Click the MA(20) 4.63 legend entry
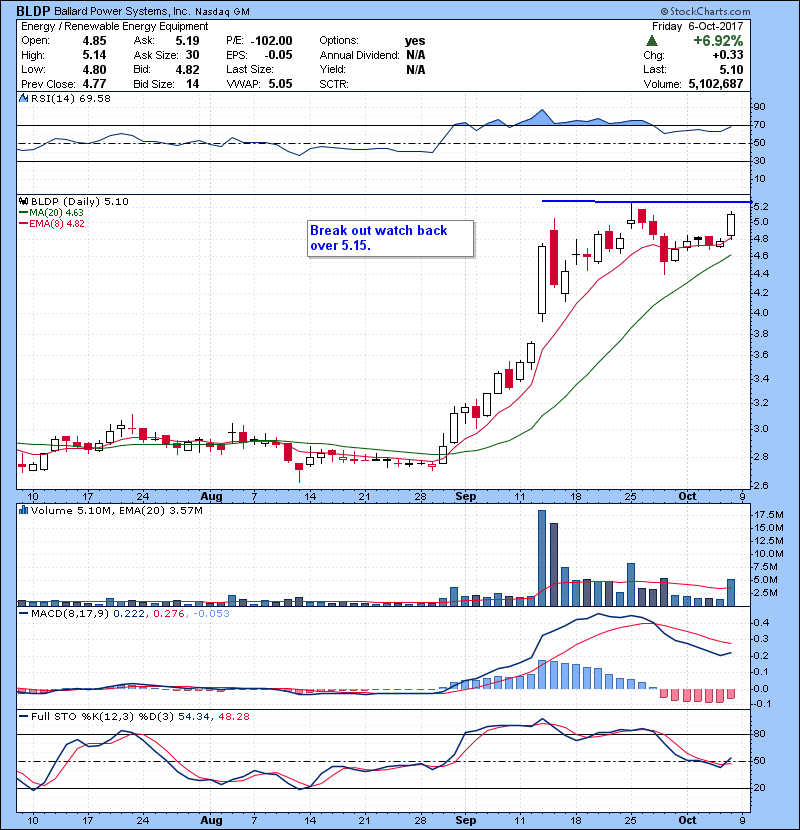This screenshot has height=830, width=800. click(x=51, y=212)
